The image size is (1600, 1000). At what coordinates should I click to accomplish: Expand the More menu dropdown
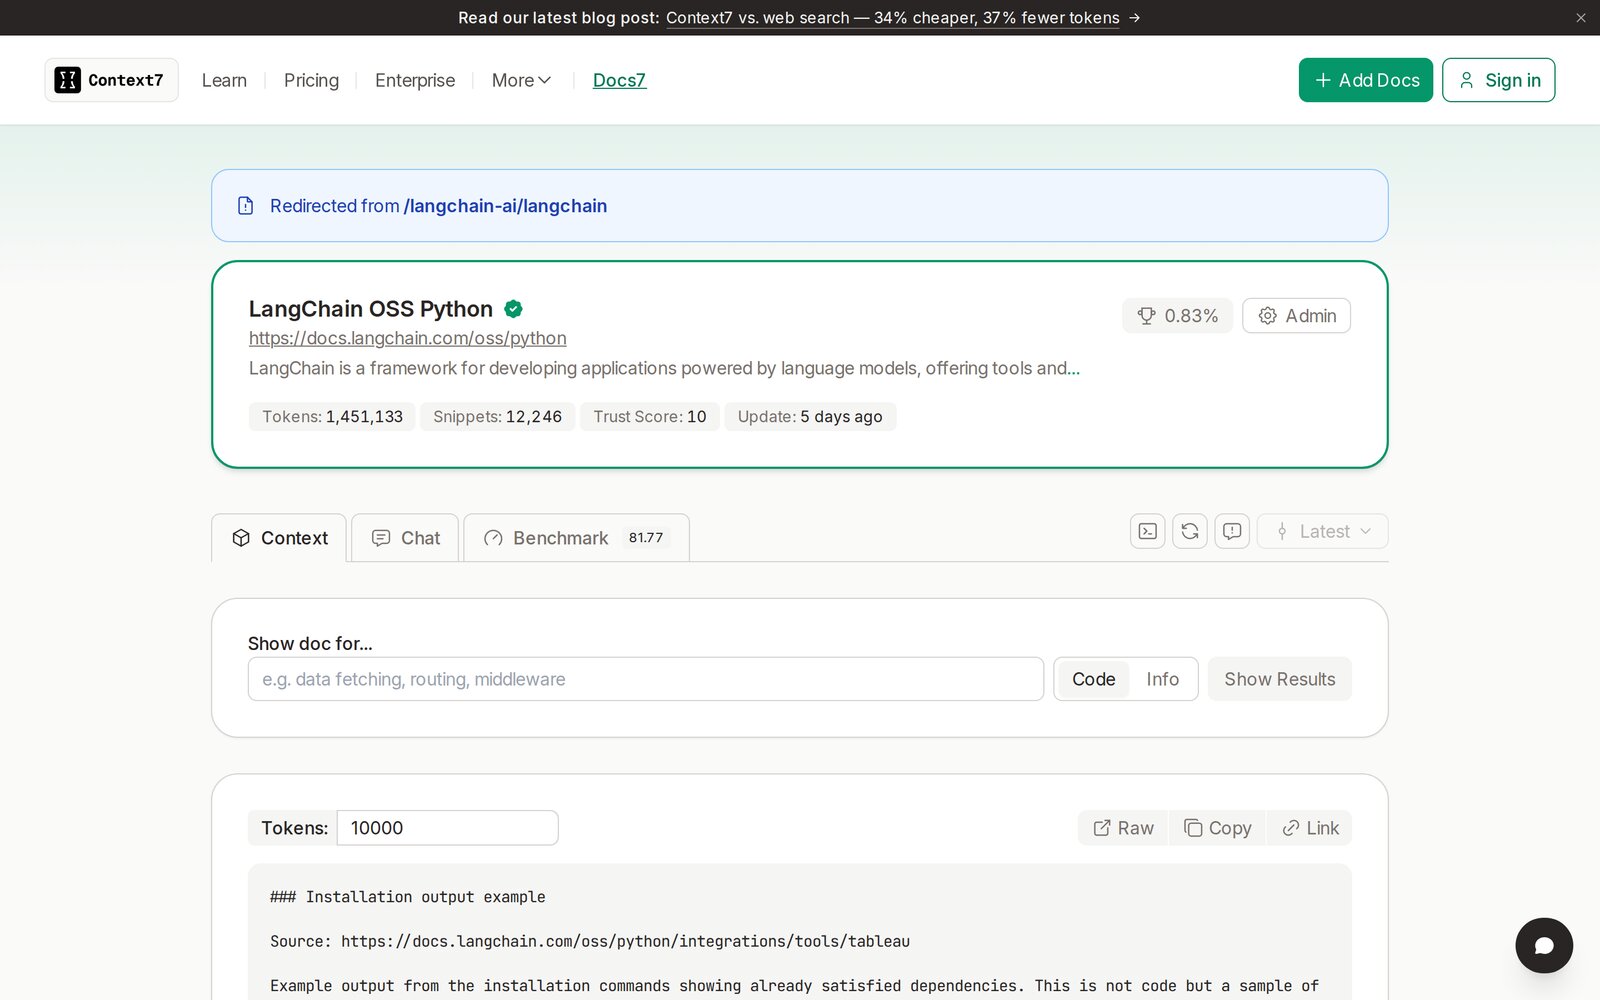click(521, 80)
